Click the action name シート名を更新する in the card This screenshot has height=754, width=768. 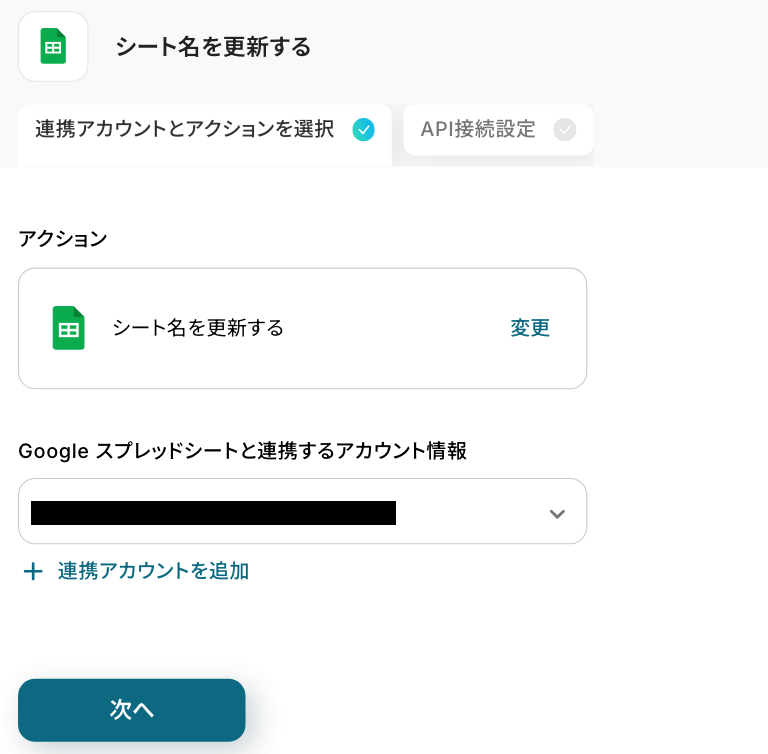198,328
